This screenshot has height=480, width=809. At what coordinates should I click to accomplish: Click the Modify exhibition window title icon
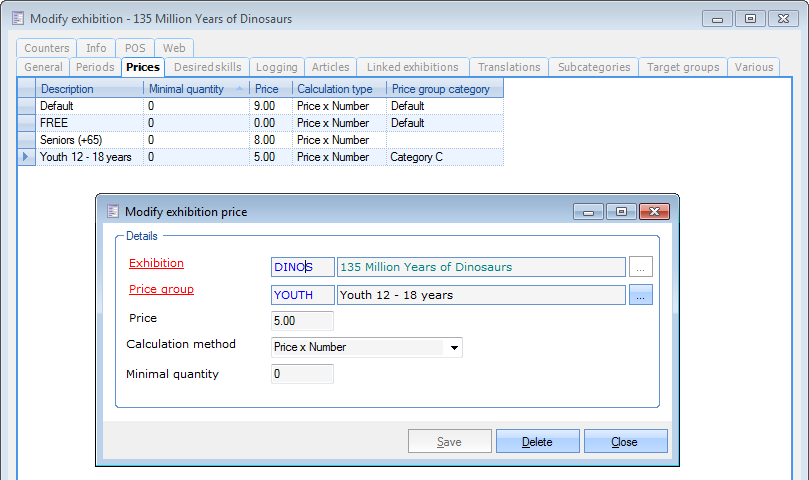17,19
